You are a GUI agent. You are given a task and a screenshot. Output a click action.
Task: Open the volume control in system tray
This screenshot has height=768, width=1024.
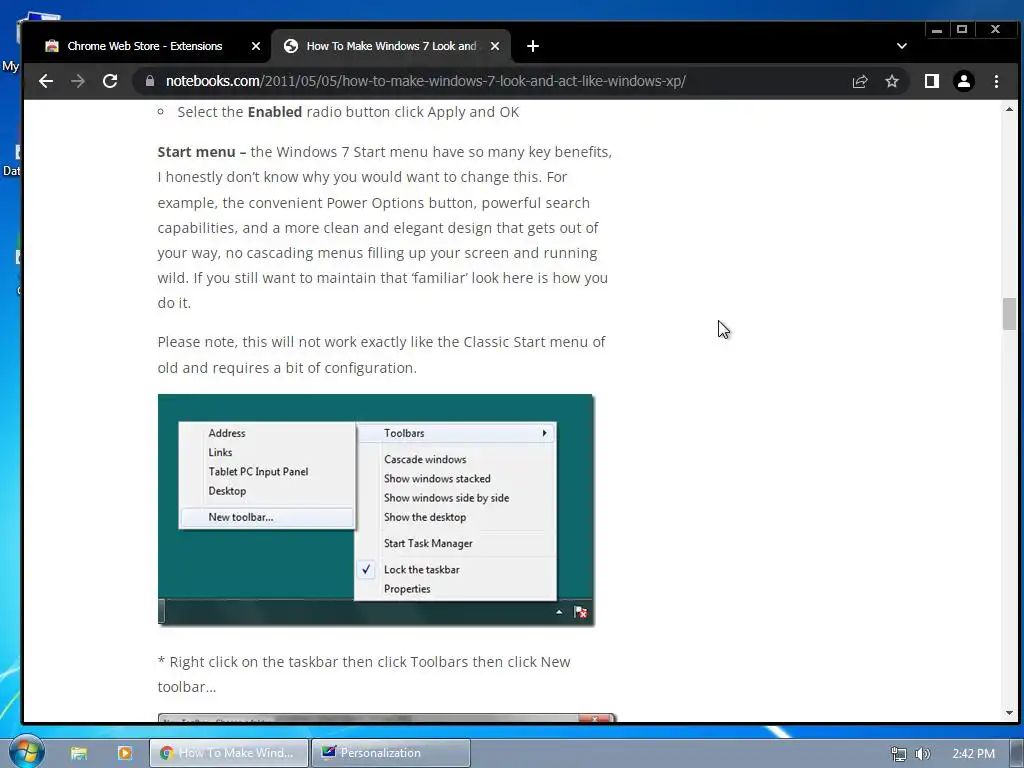(x=922, y=754)
